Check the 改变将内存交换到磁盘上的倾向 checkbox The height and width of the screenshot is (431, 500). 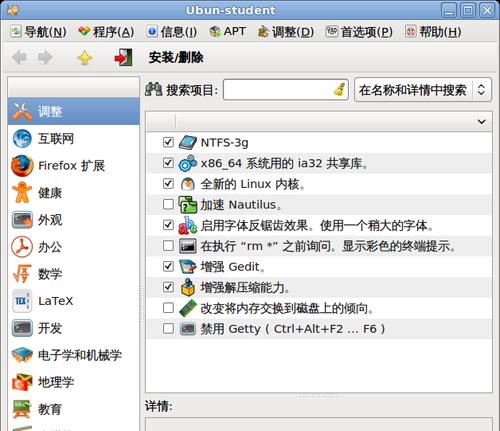[x=168, y=308]
